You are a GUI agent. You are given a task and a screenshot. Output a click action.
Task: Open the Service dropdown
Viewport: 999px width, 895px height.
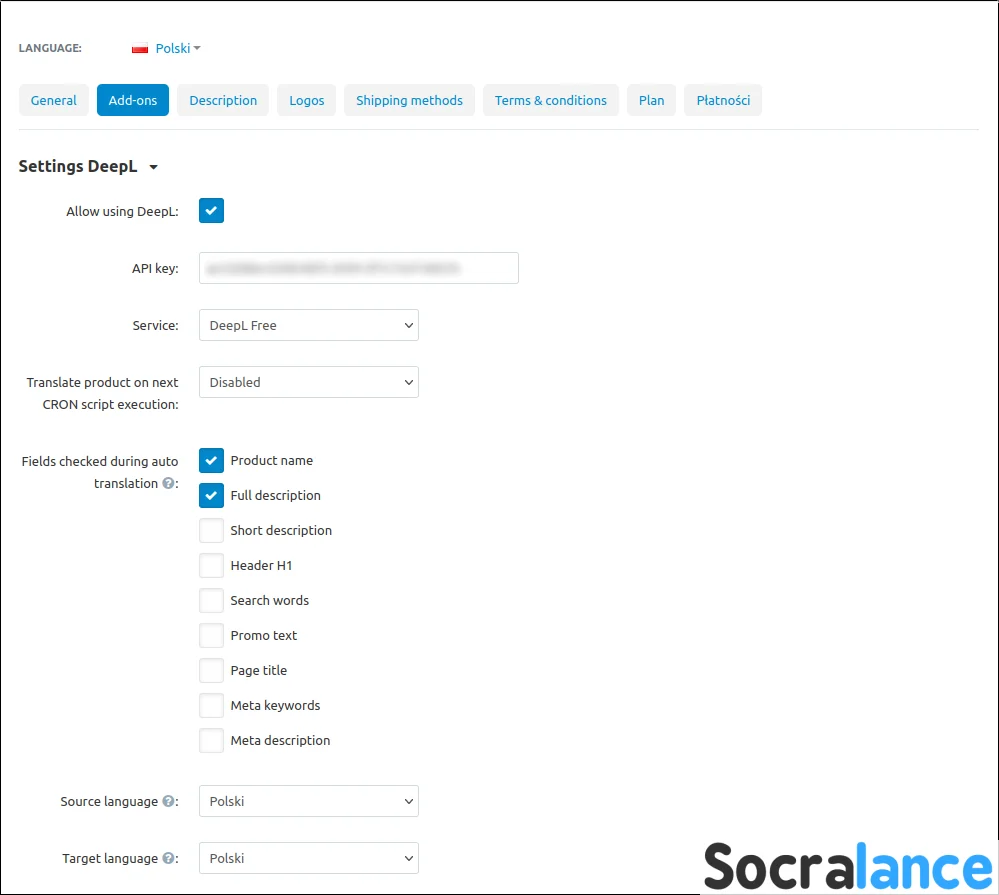pyautogui.click(x=309, y=326)
